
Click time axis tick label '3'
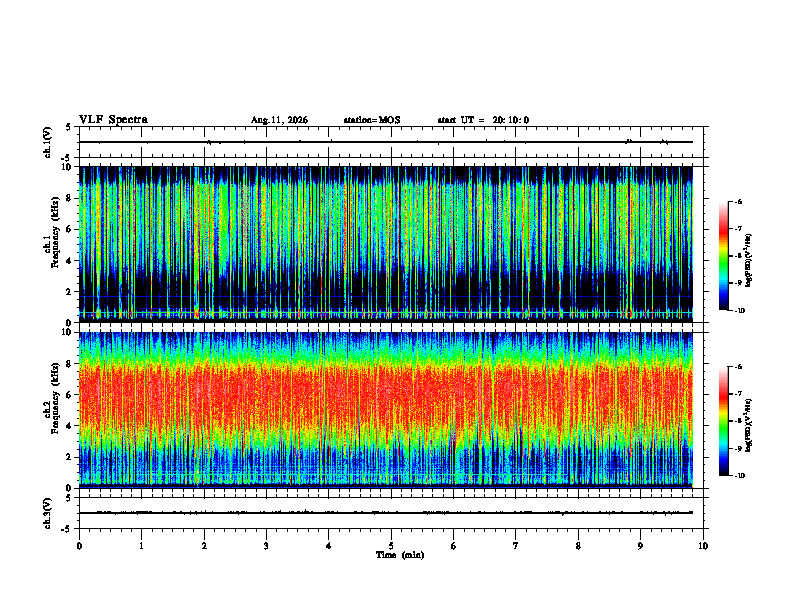coord(266,546)
